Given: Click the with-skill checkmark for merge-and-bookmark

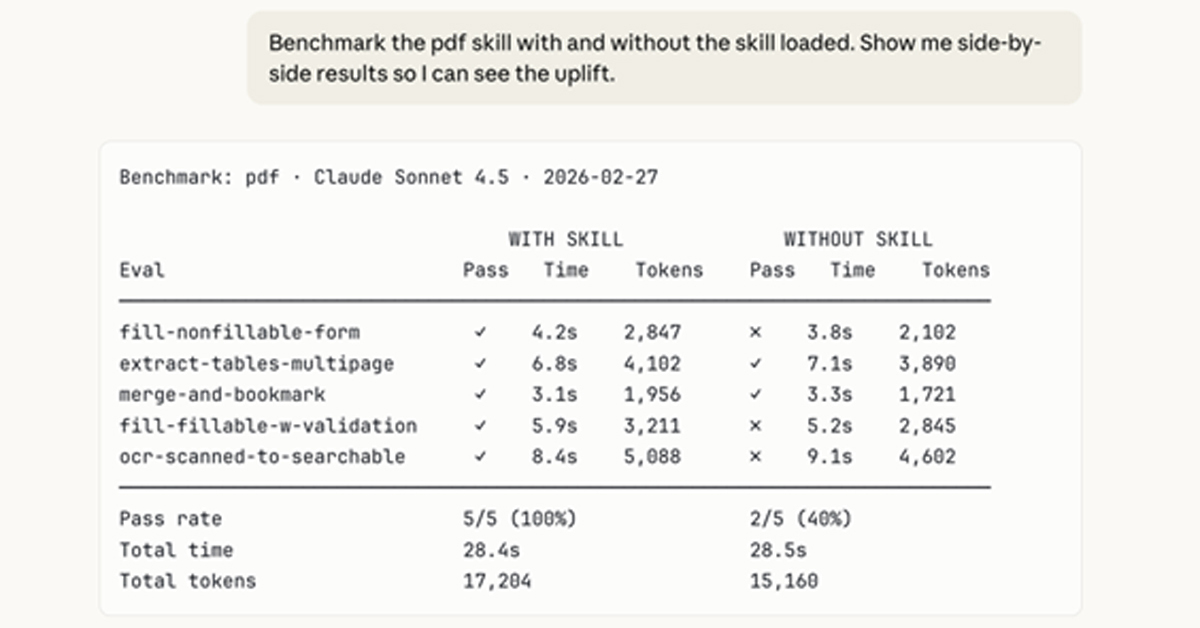Looking at the screenshot, I should coord(481,395).
